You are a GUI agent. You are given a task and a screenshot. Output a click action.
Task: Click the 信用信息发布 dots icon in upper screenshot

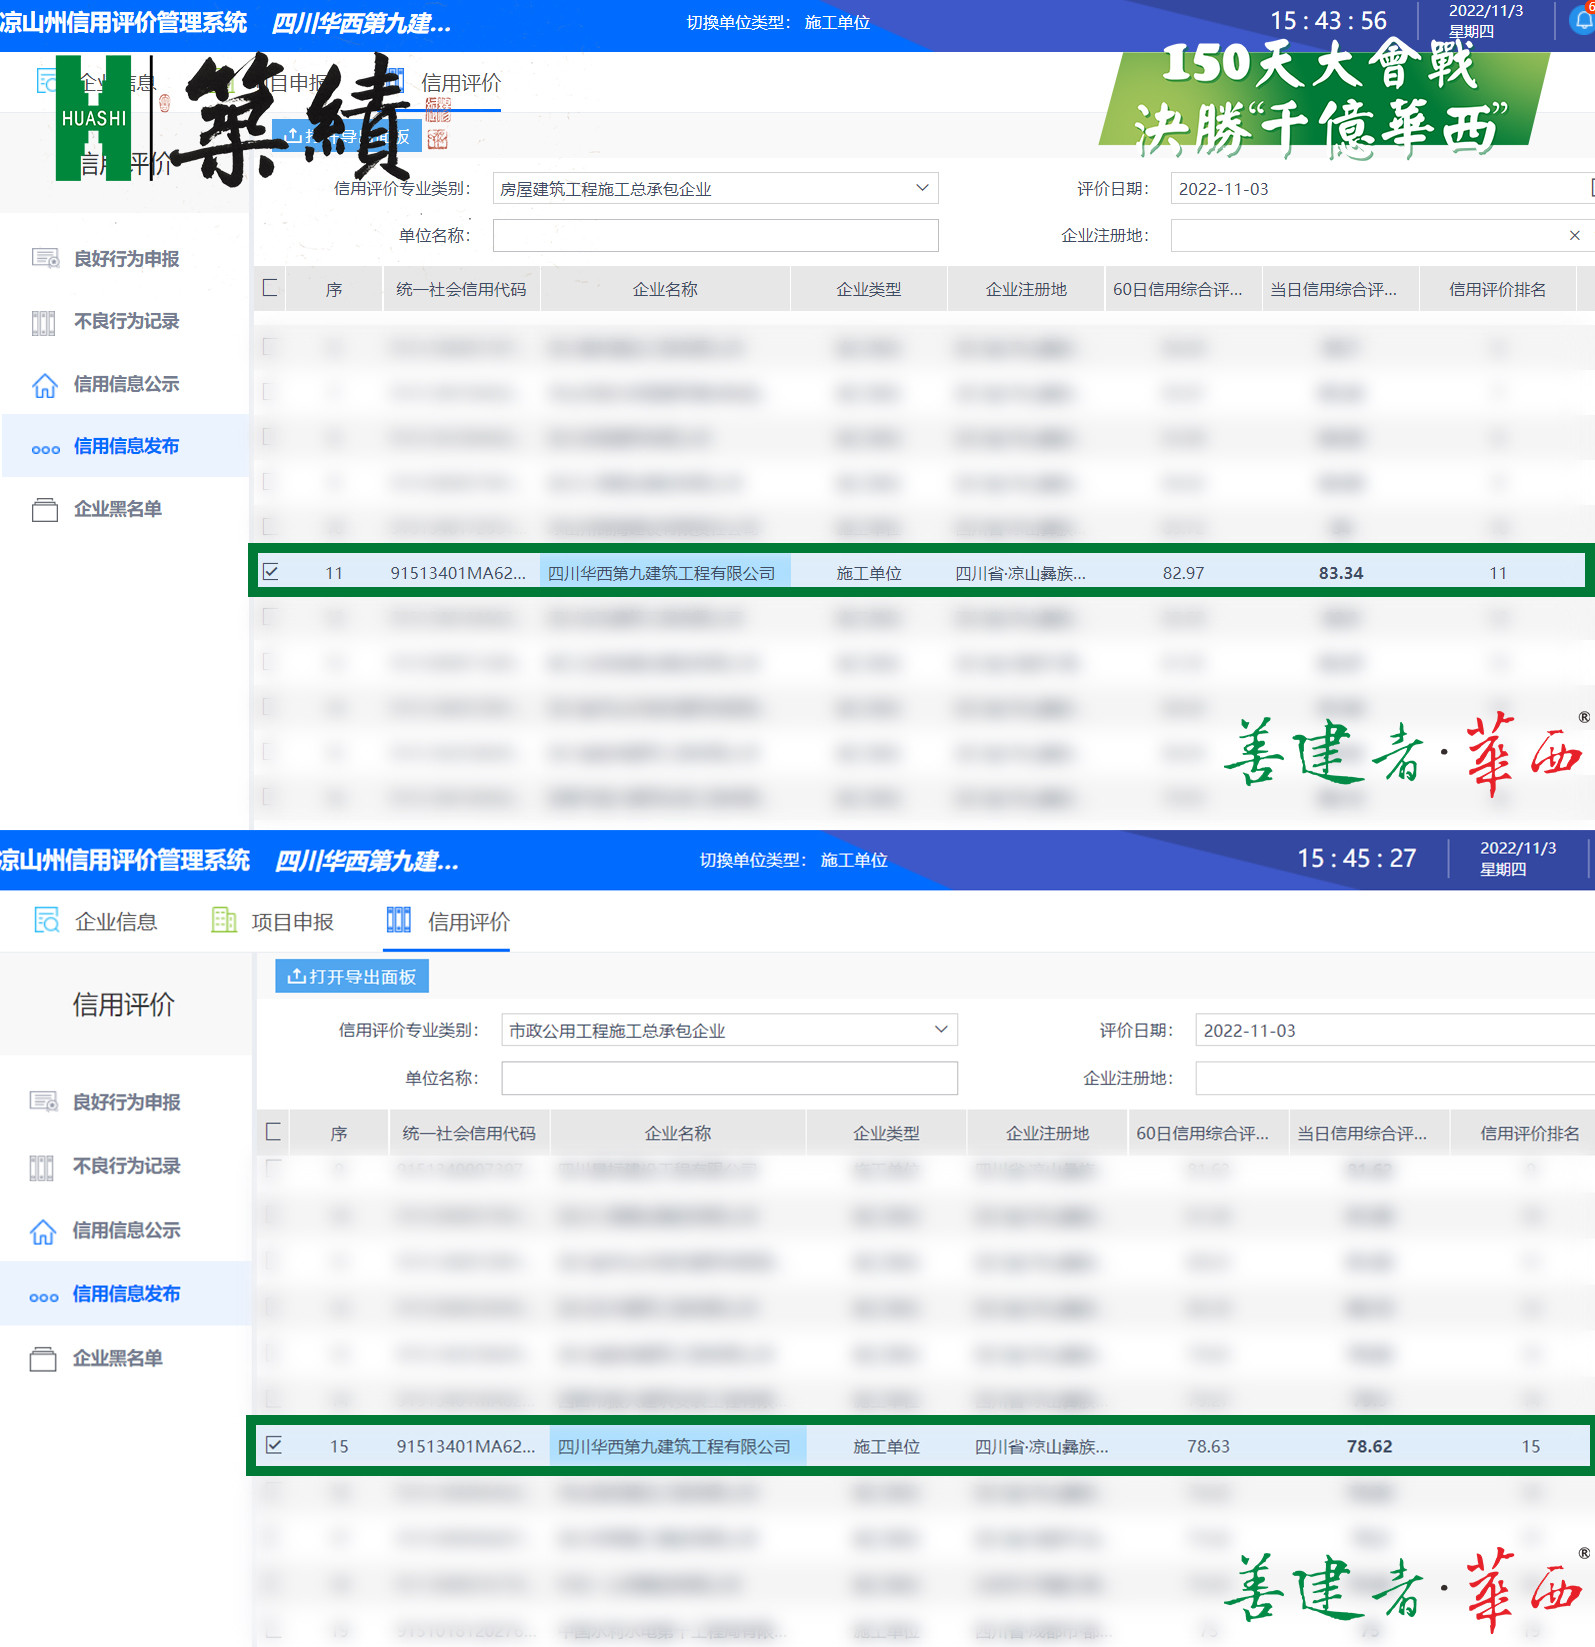coord(45,449)
